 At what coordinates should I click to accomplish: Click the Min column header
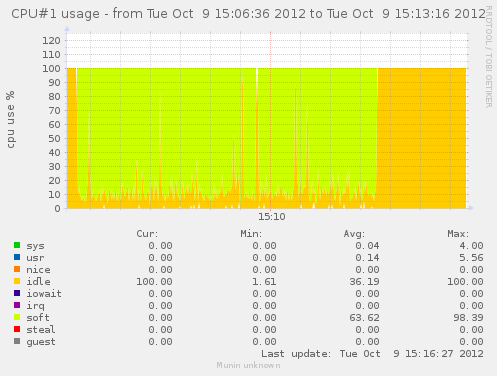[251, 234]
